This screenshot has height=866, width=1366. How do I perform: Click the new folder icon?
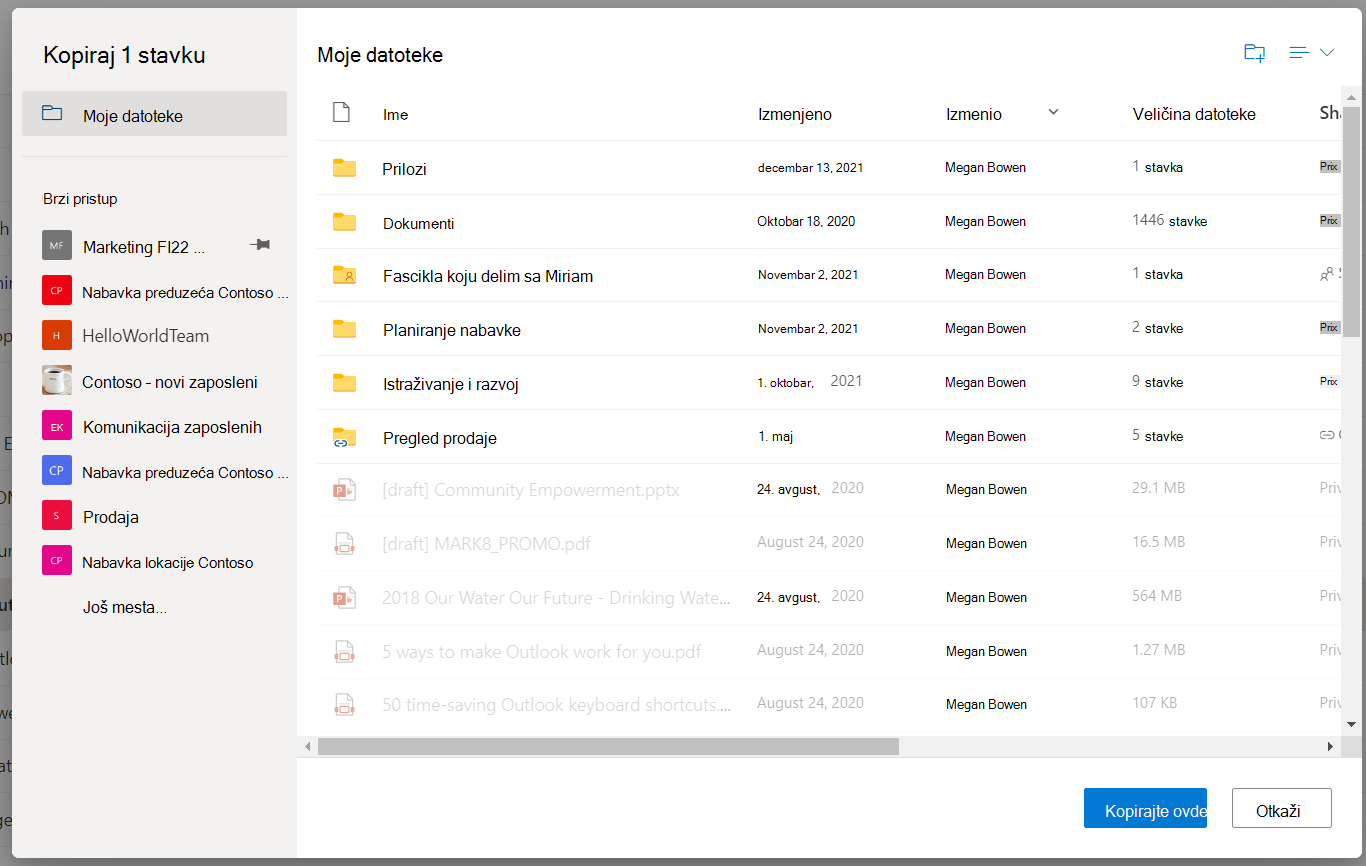(1254, 53)
